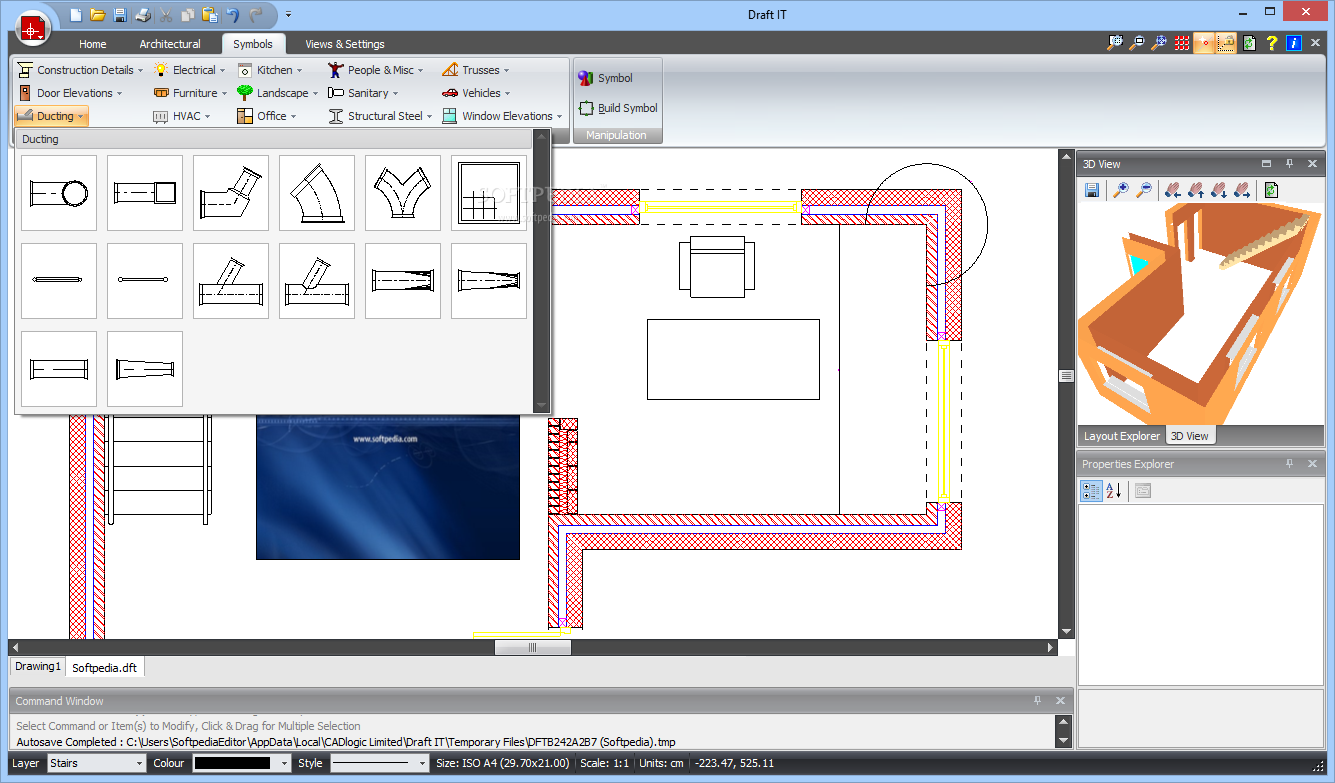Sort properties alphabetically

click(1114, 490)
